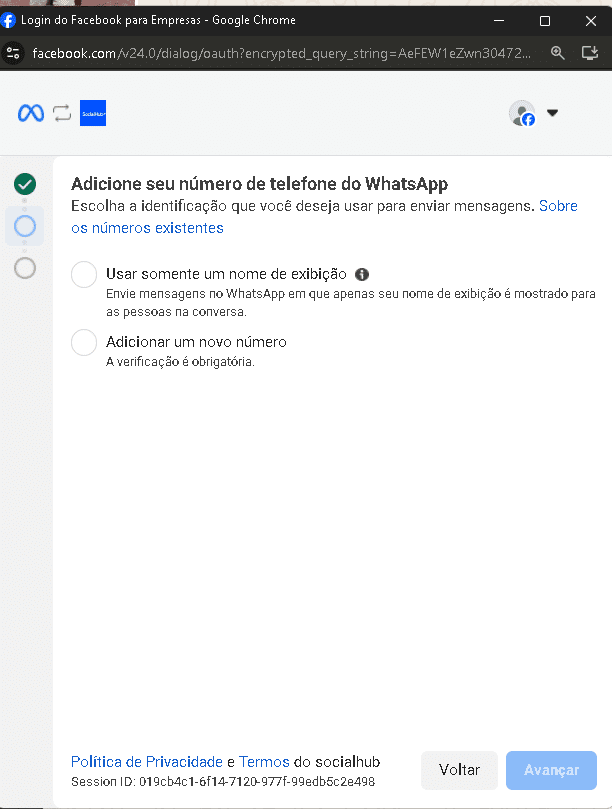Click the Avançar button

click(551, 770)
